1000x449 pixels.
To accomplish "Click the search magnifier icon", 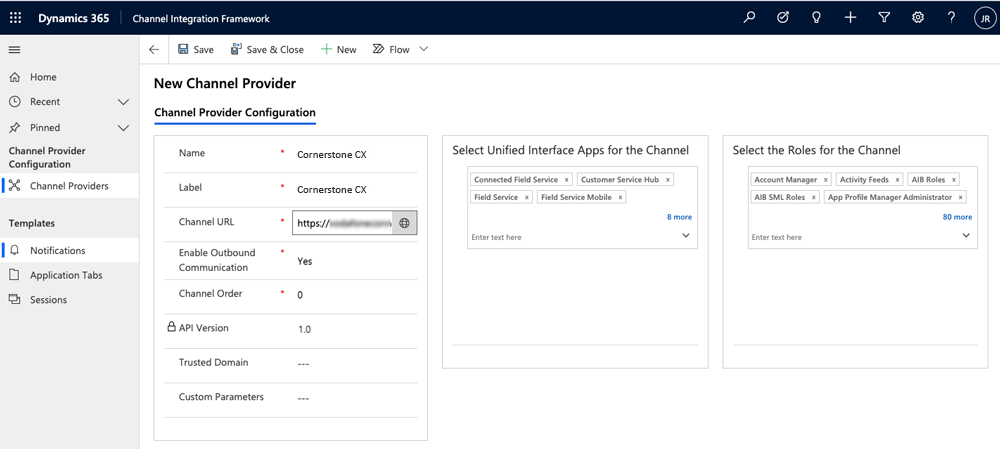I will coord(749,18).
